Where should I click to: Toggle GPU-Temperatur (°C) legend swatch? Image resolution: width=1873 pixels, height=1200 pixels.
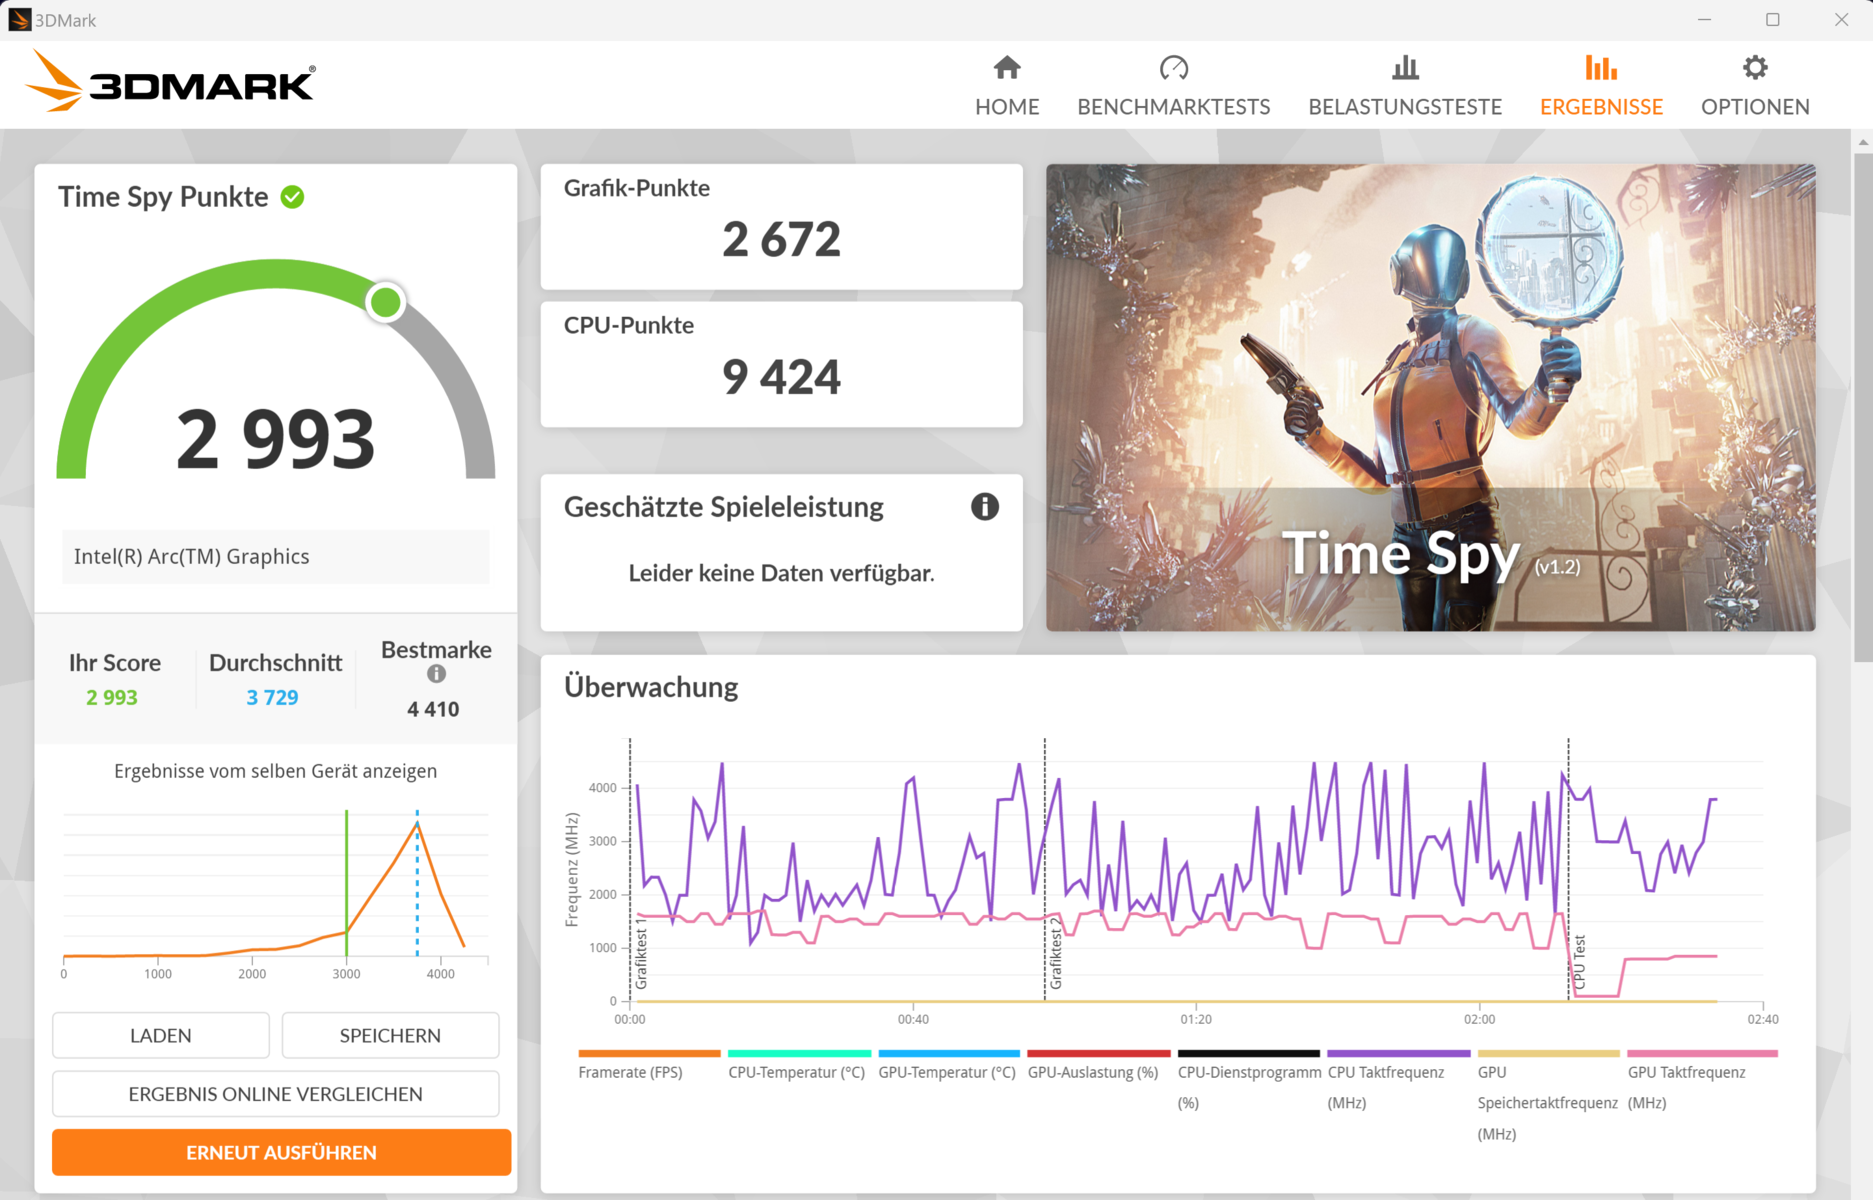click(x=949, y=1053)
